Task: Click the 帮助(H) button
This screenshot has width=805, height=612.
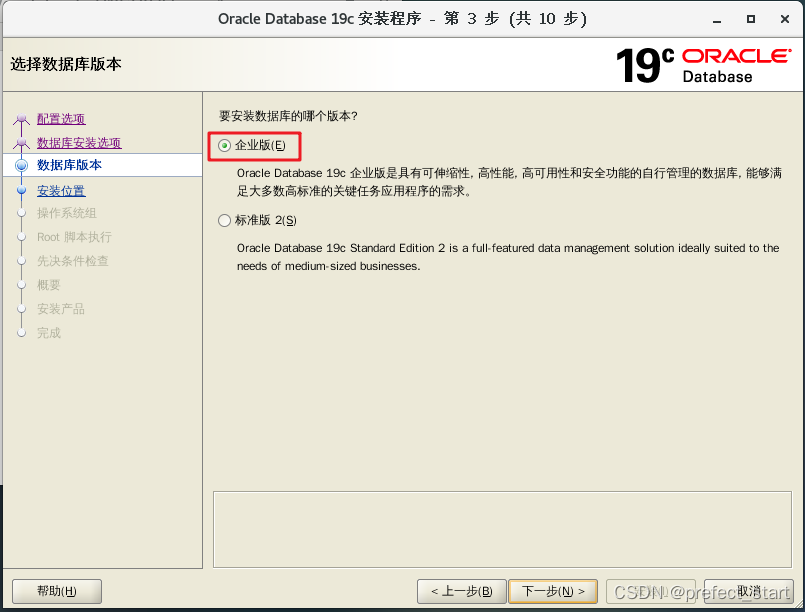Action: [57, 591]
